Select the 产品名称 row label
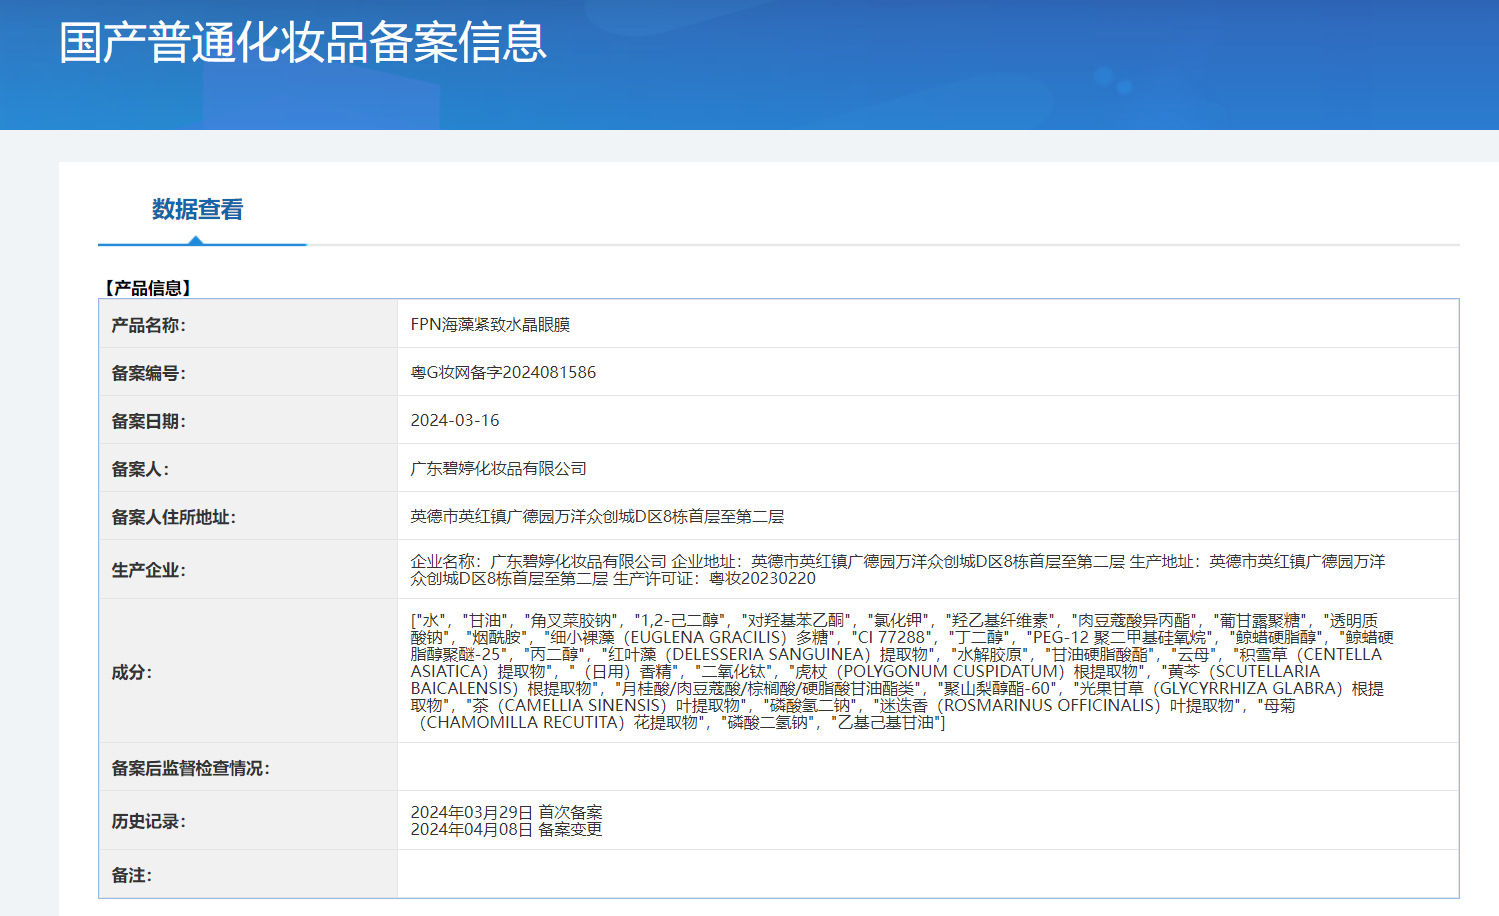Screen dimensions: 1499x916 pyautogui.click(x=148, y=325)
